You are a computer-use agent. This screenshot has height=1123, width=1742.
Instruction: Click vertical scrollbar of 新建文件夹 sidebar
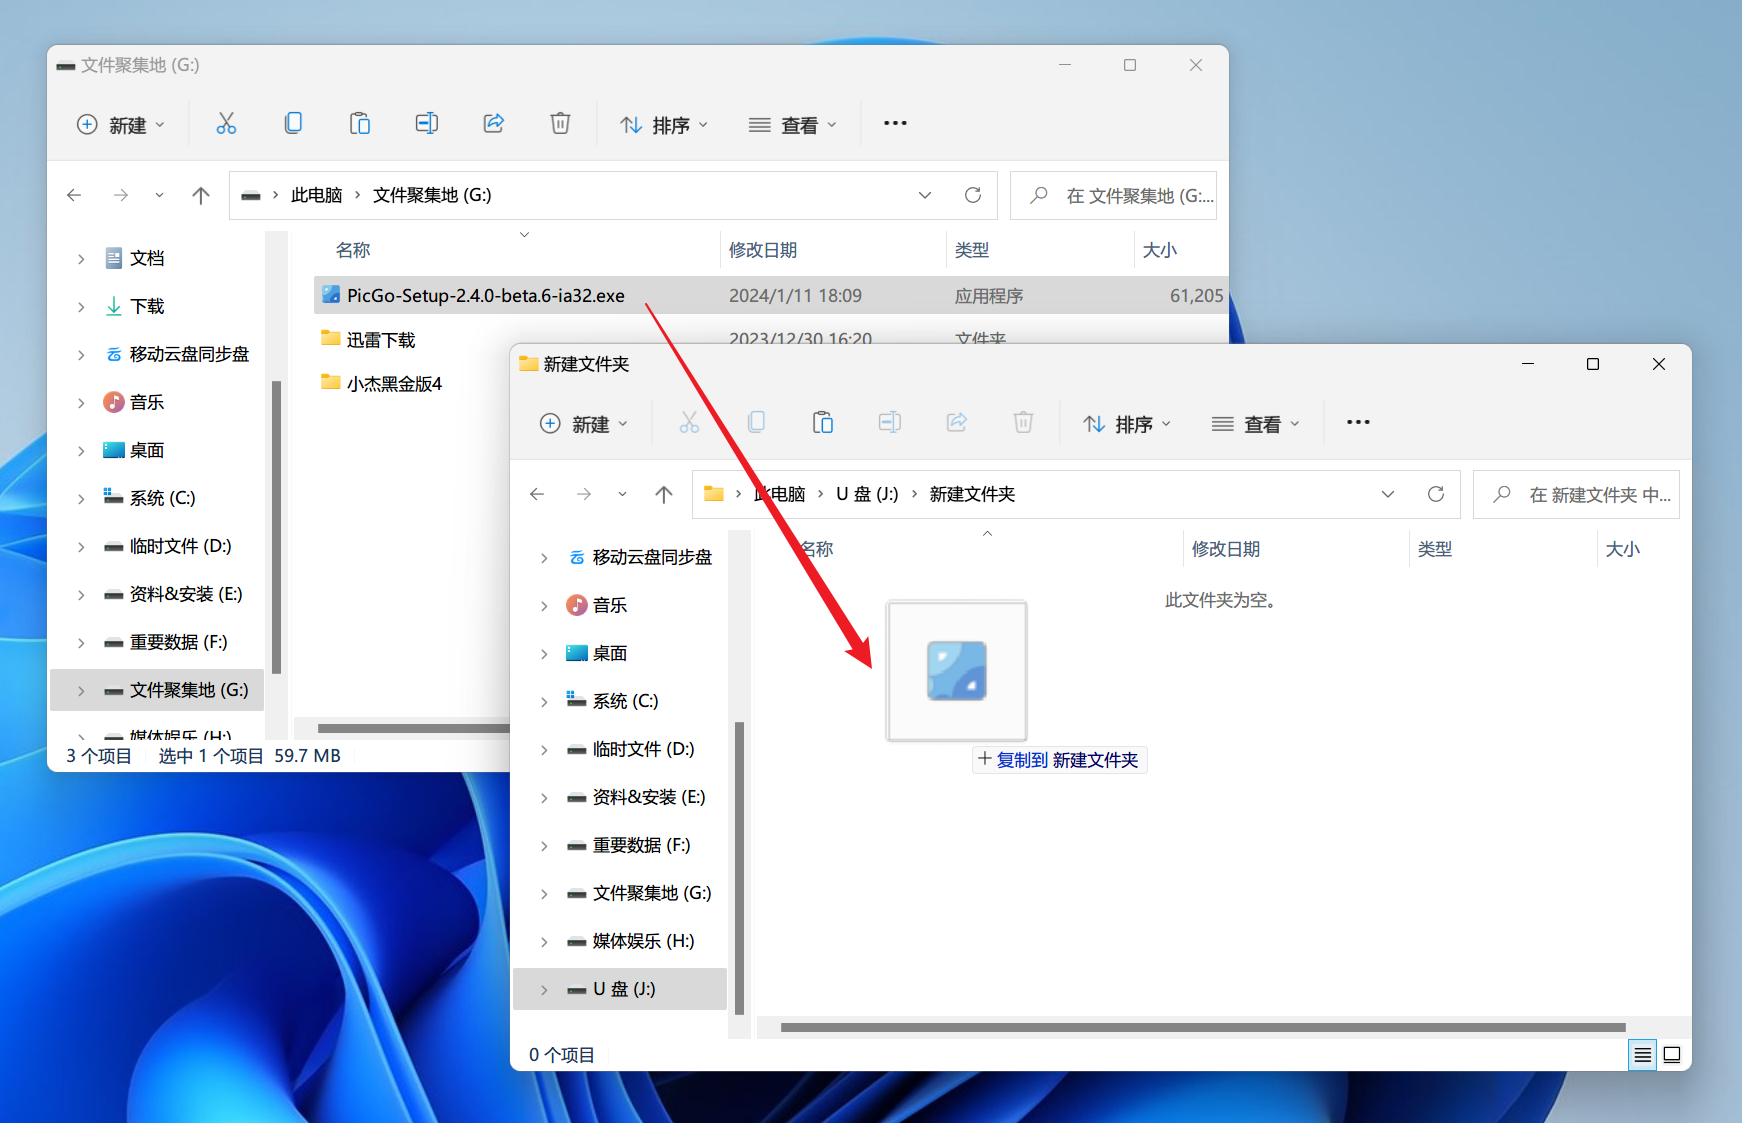click(739, 868)
